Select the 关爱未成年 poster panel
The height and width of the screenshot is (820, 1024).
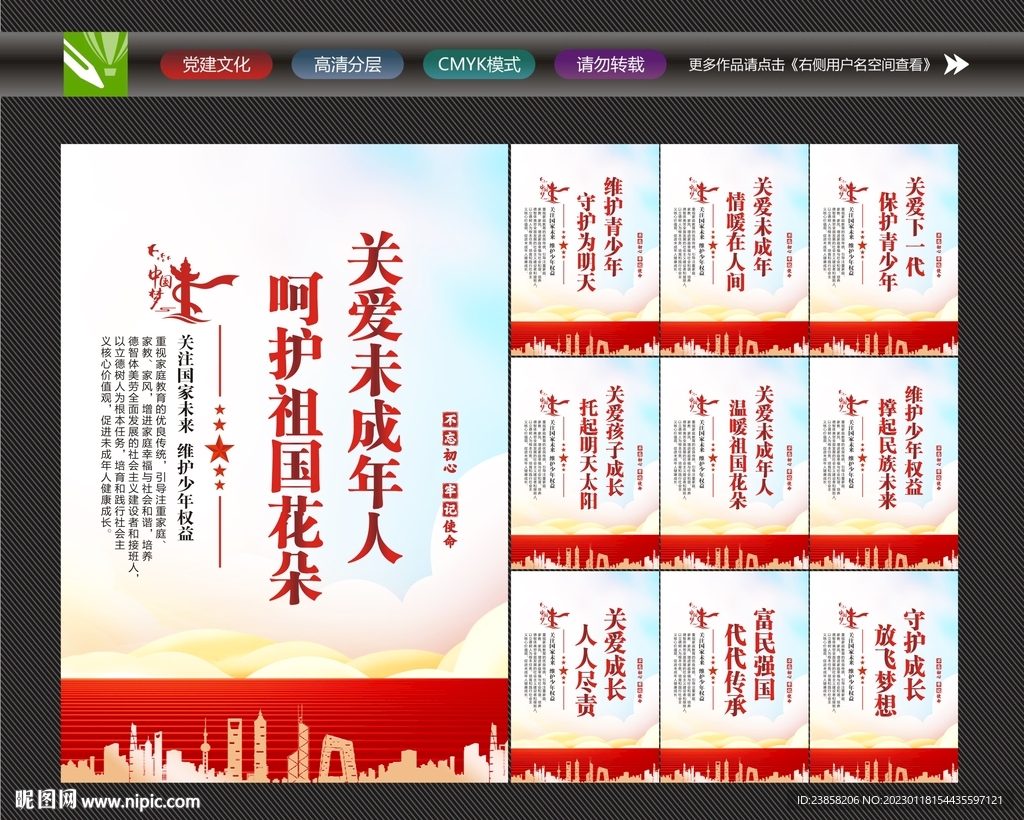734,250
